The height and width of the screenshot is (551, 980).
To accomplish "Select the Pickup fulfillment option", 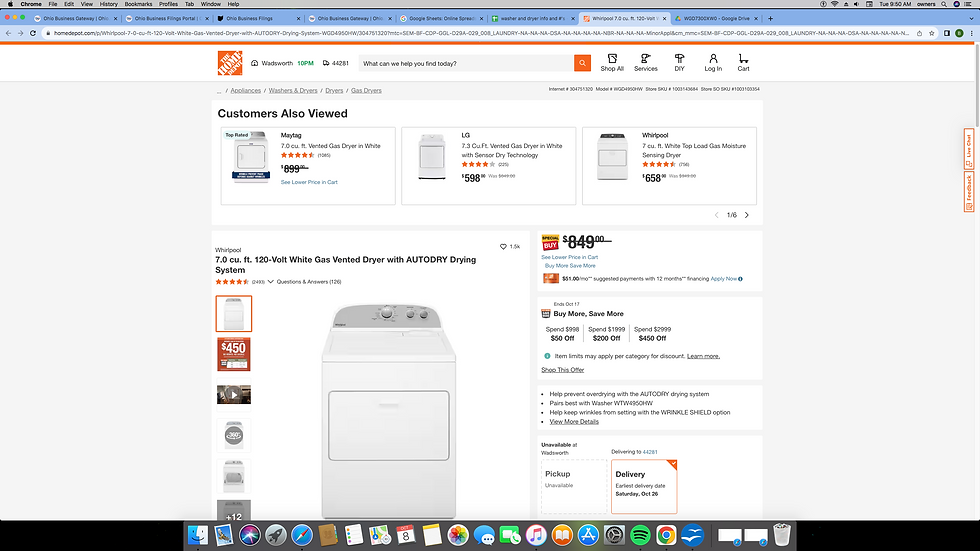I will tap(574, 486).
